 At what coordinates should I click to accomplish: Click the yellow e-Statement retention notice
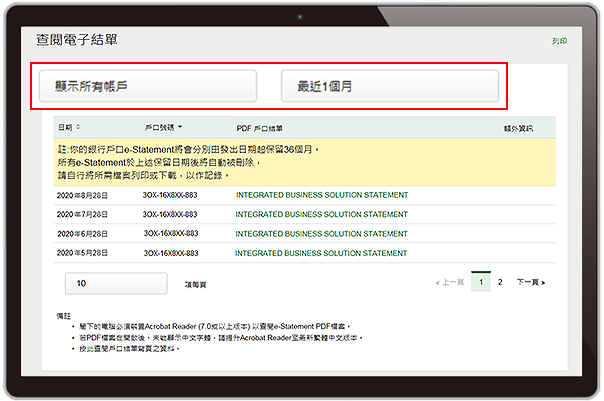(305, 162)
